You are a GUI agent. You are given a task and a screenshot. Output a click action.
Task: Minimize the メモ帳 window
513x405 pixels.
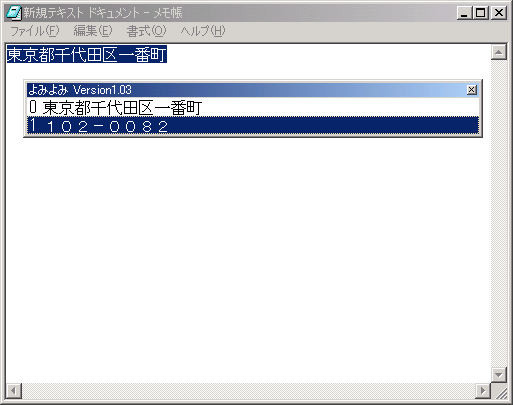[464, 13]
